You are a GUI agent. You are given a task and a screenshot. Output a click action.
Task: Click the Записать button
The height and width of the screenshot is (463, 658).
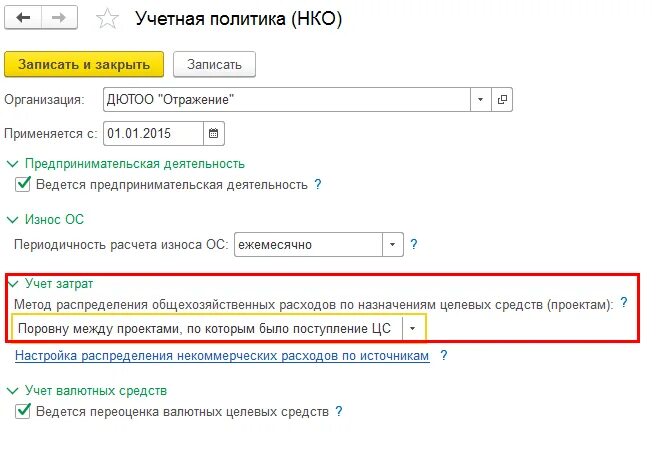click(x=214, y=64)
